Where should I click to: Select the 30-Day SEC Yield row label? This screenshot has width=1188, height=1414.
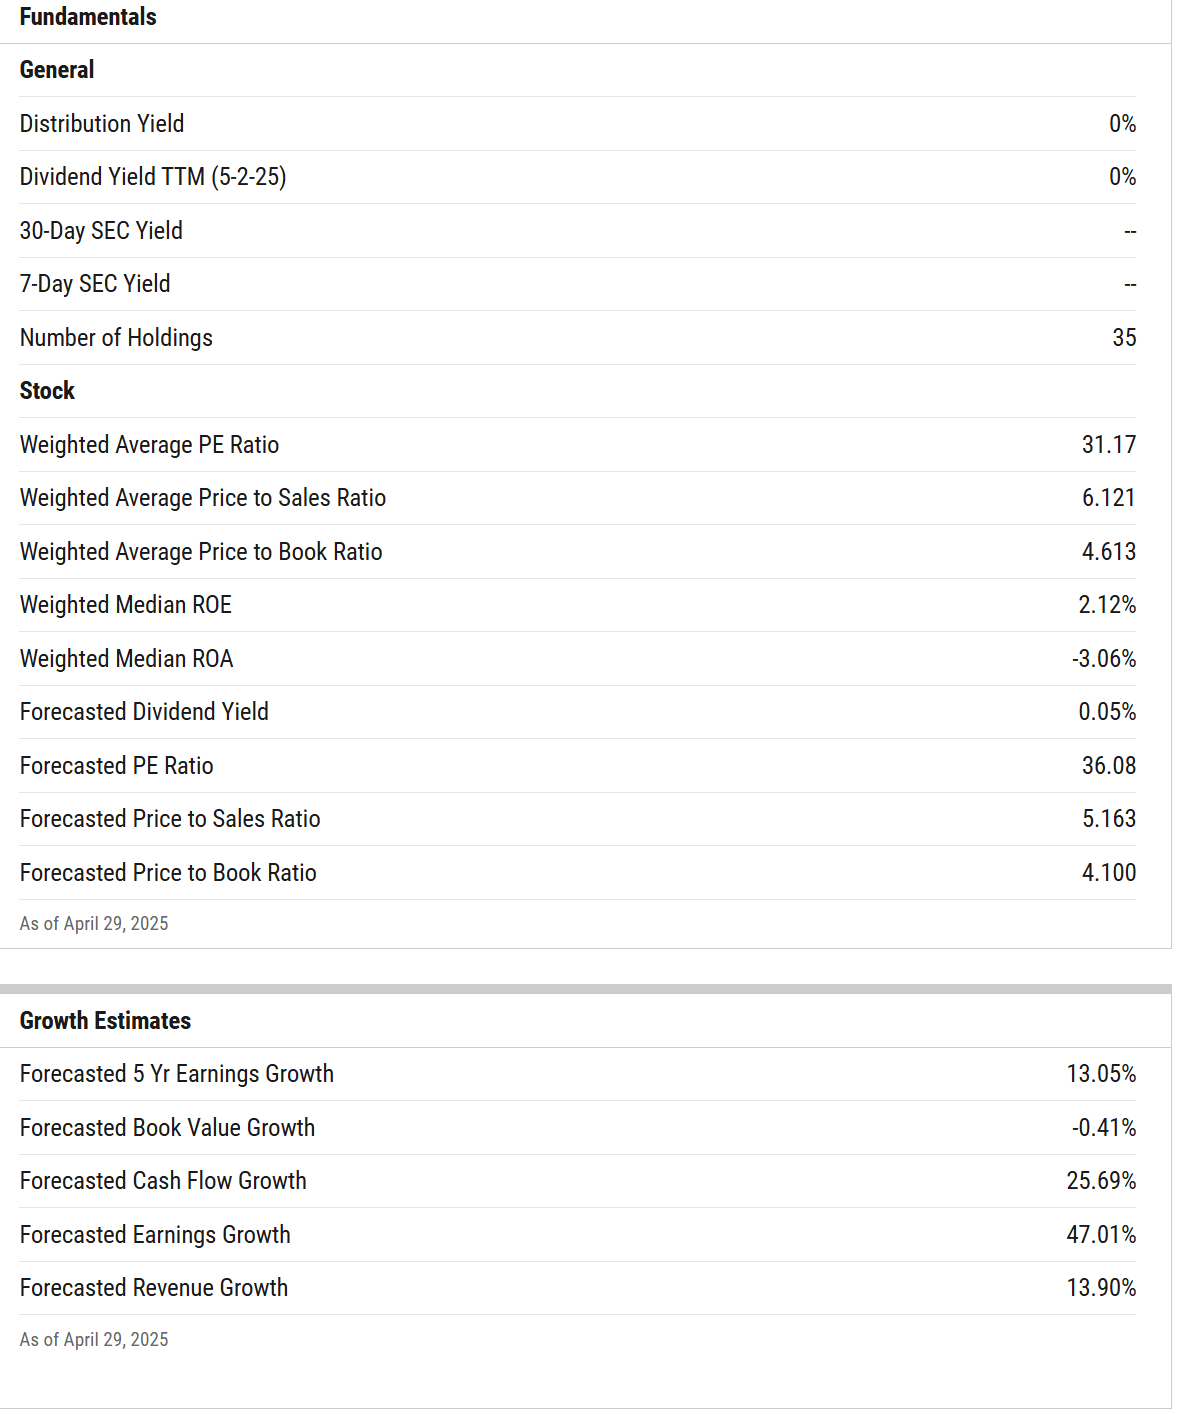click(101, 231)
